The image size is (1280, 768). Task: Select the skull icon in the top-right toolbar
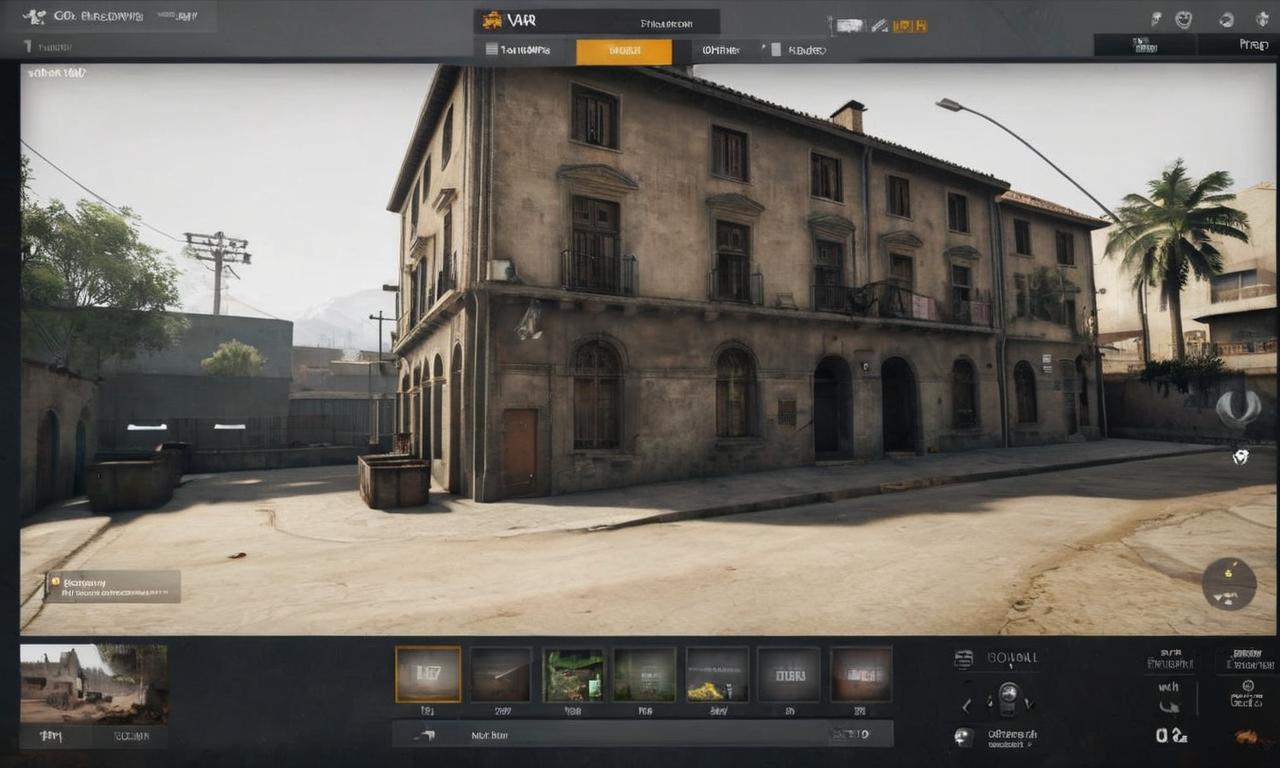[x=1157, y=17]
